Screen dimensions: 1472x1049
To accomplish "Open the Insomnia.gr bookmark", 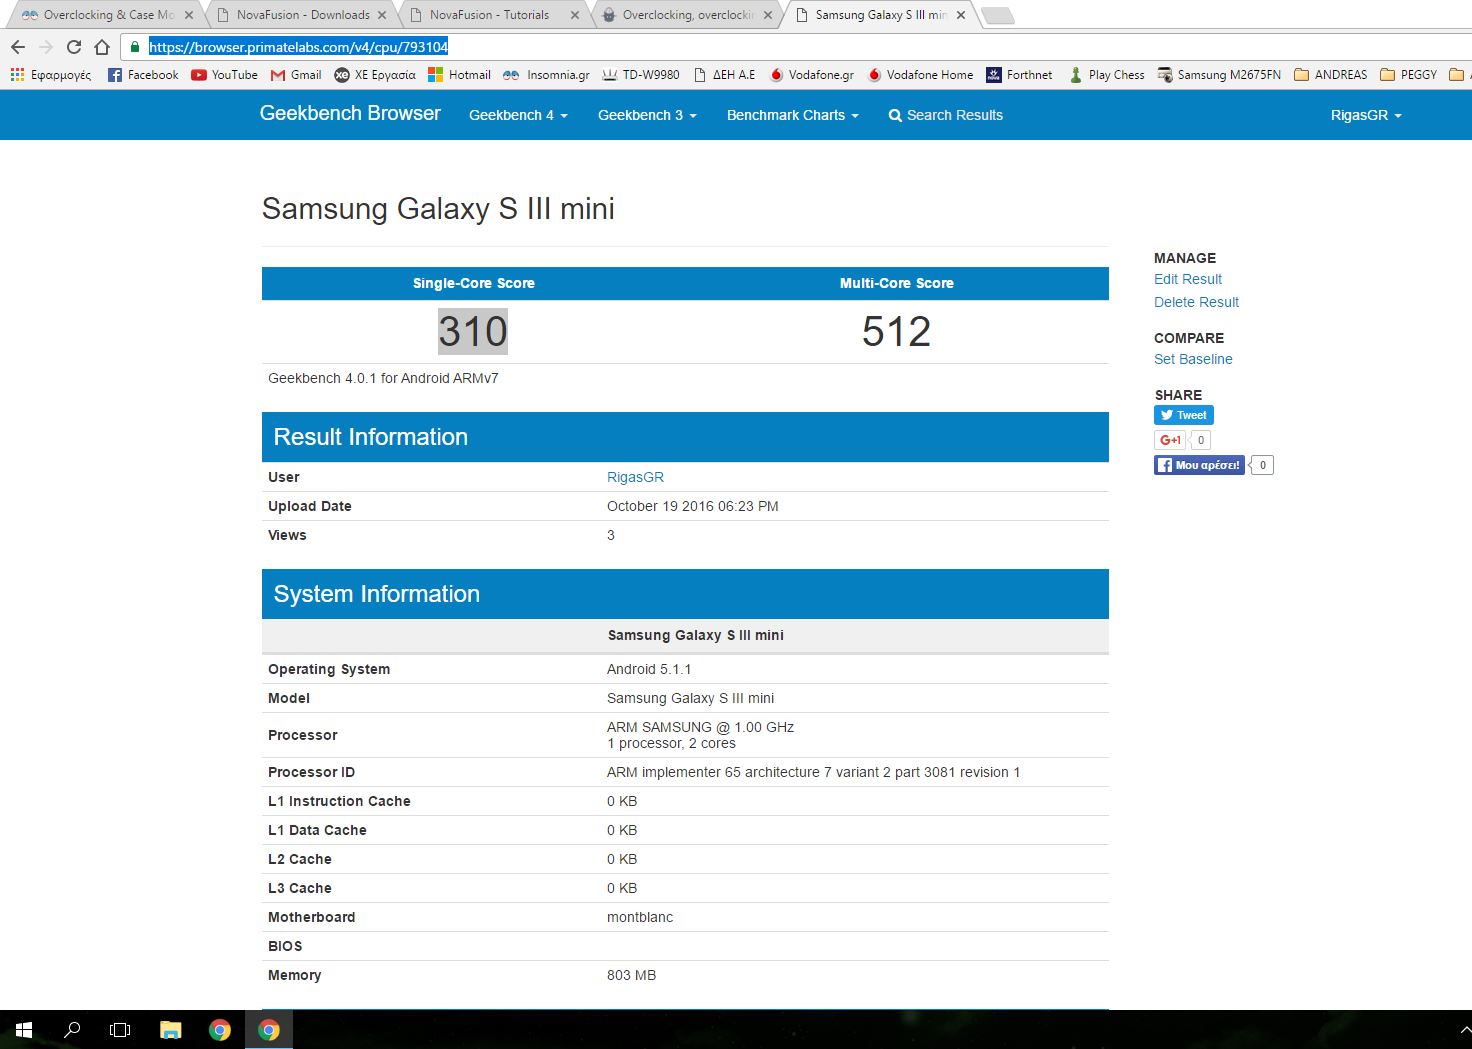I will tap(546, 75).
